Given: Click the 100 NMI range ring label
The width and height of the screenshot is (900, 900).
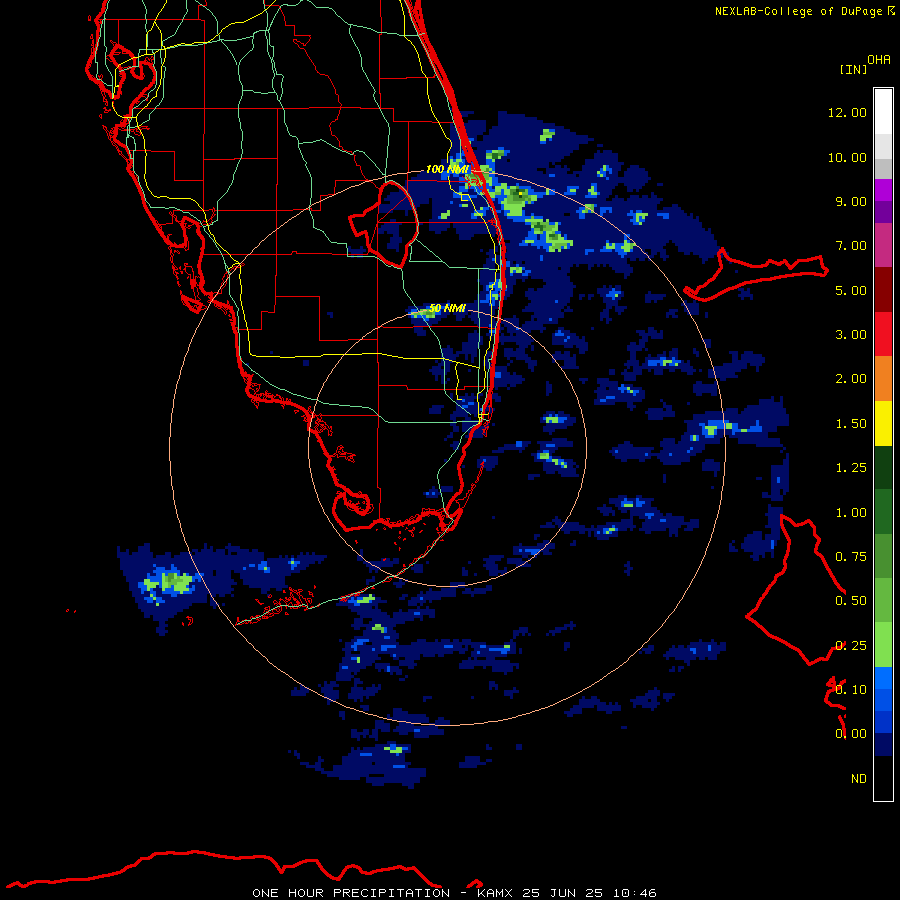Looking at the screenshot, I should point(447,169).
